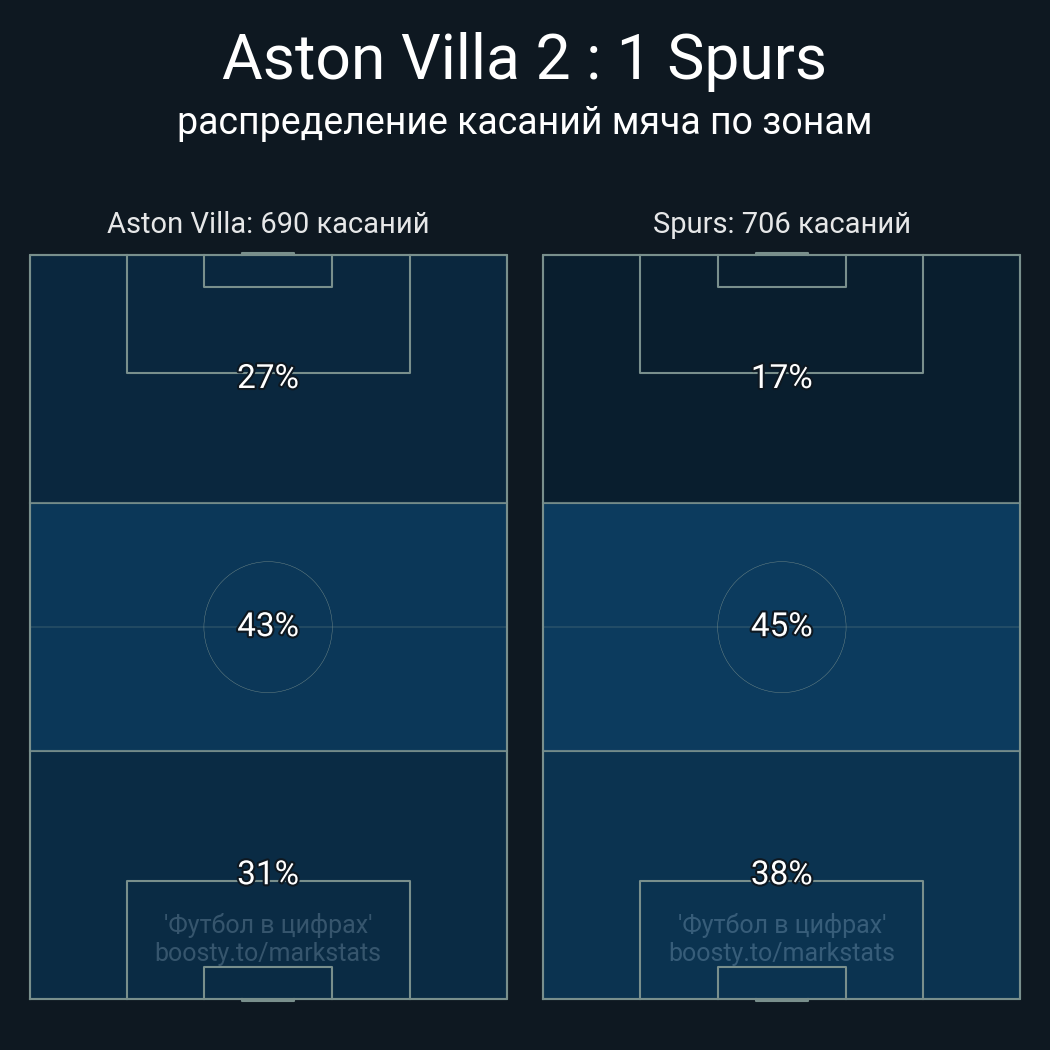
Task: Click Aston Villa's 43% midfield zone value
Action: click(x=268, y=625)
